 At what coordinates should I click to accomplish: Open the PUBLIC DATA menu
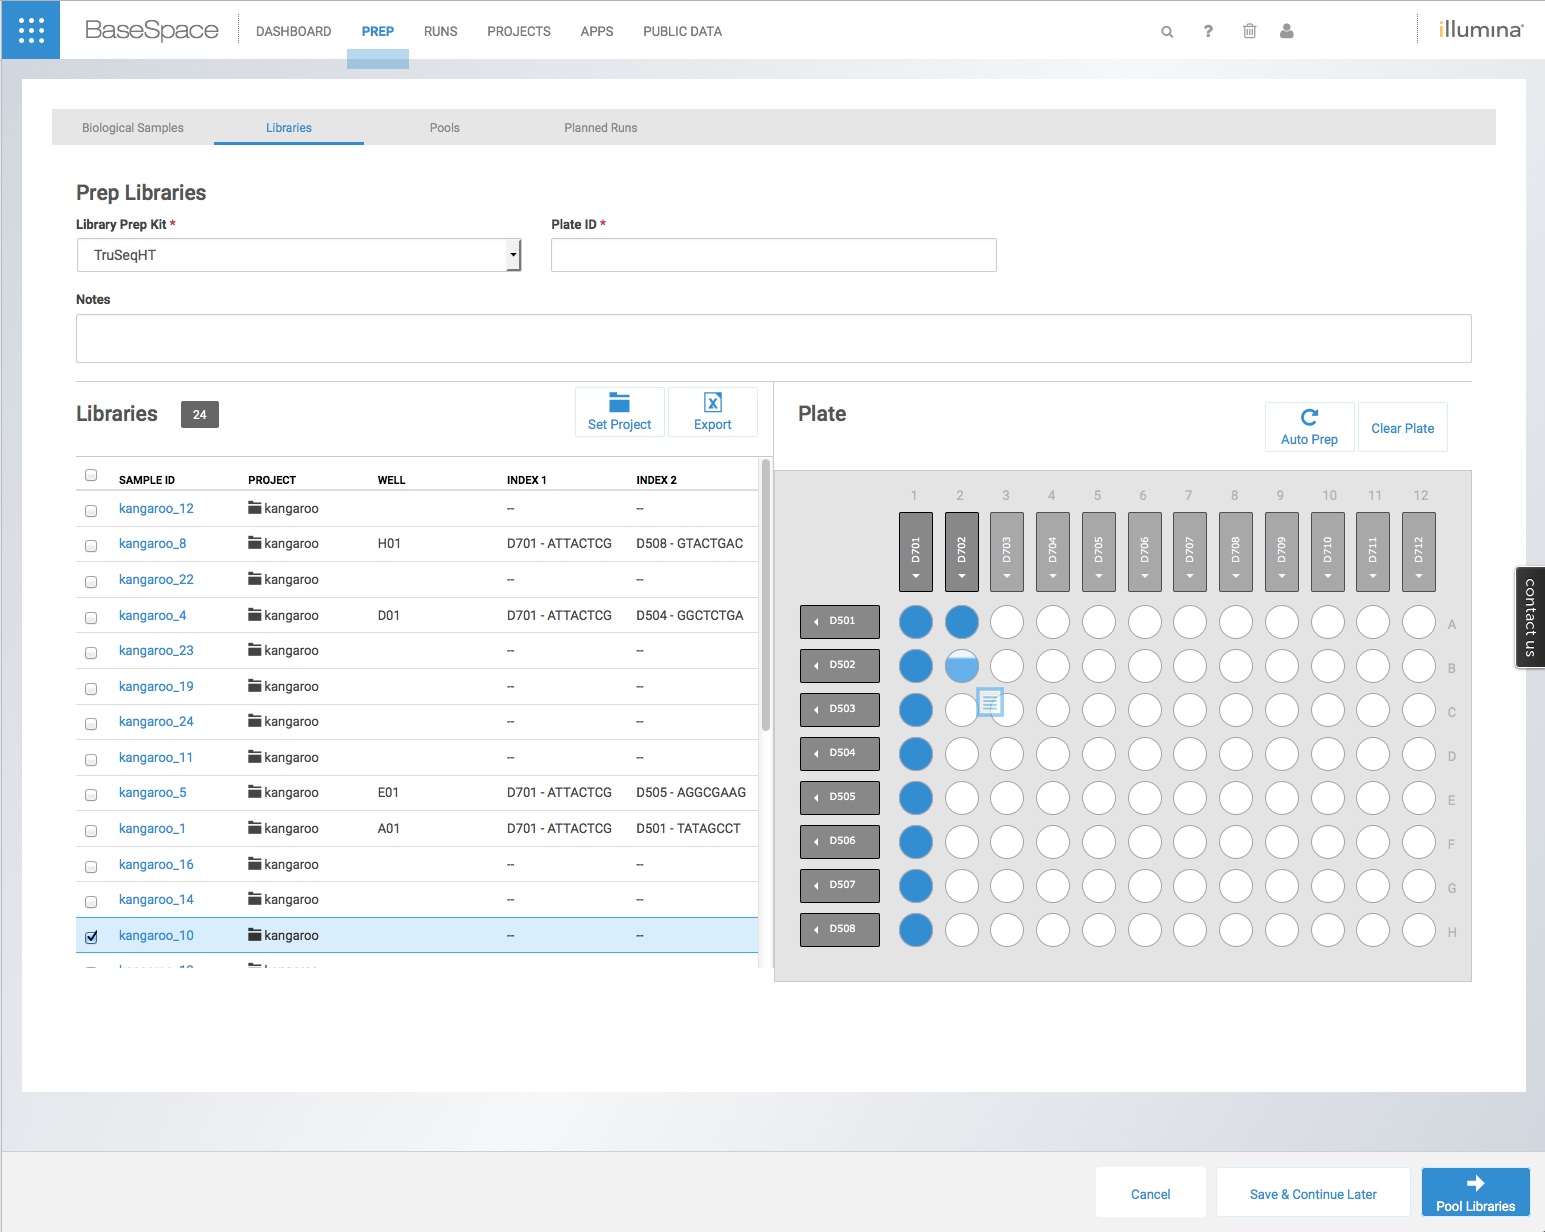click(x=682, y=31)
